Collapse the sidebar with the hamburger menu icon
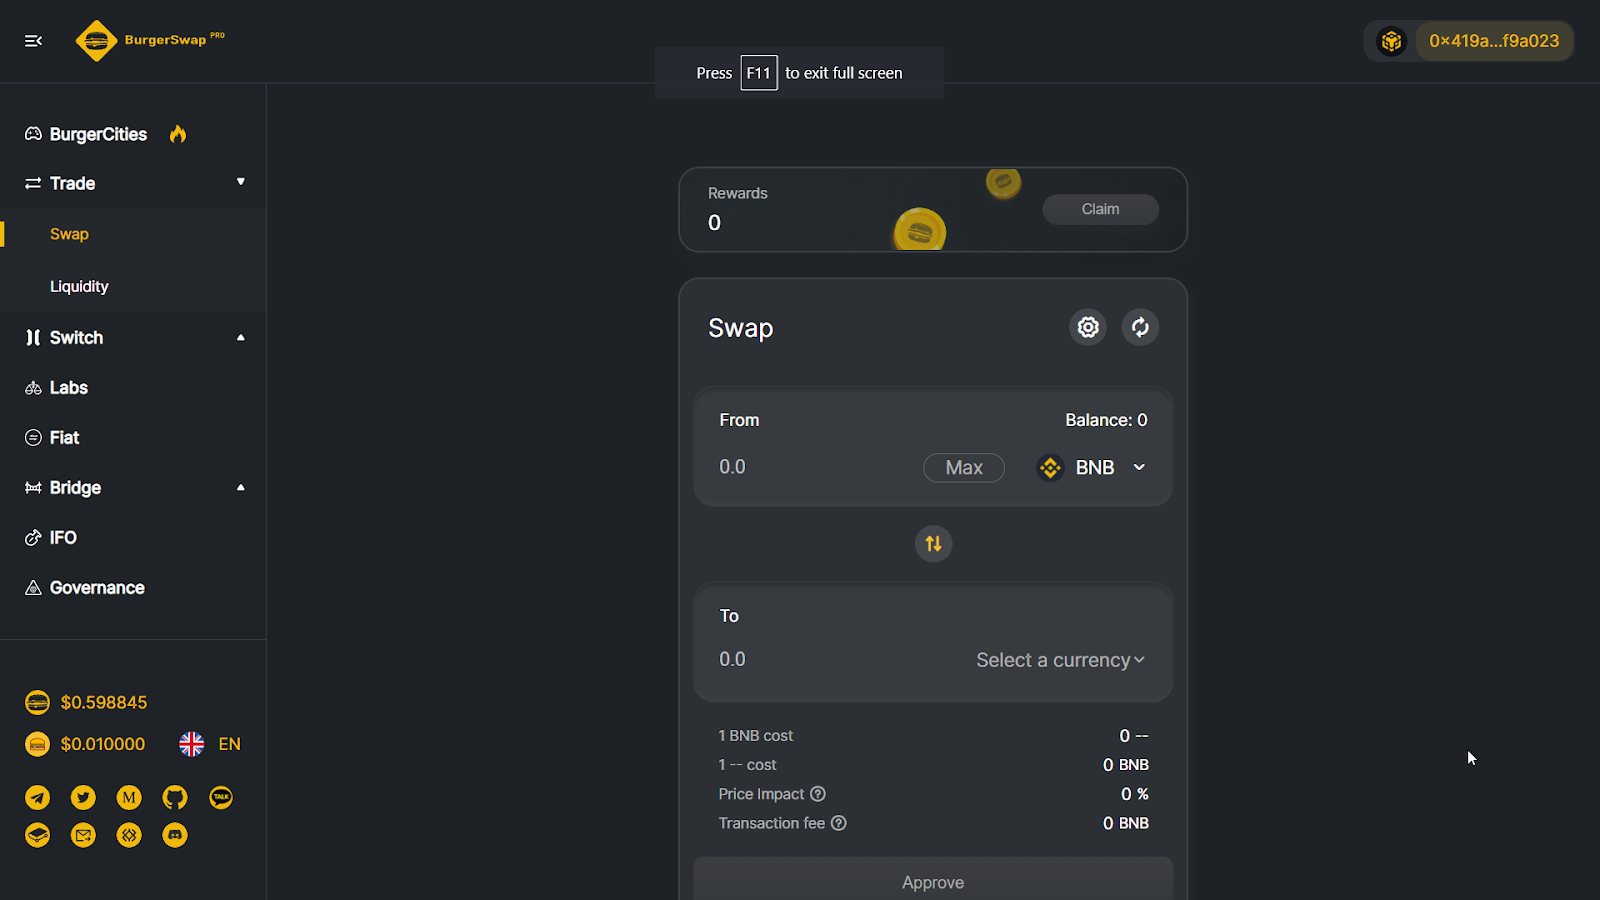 (33, 41)
